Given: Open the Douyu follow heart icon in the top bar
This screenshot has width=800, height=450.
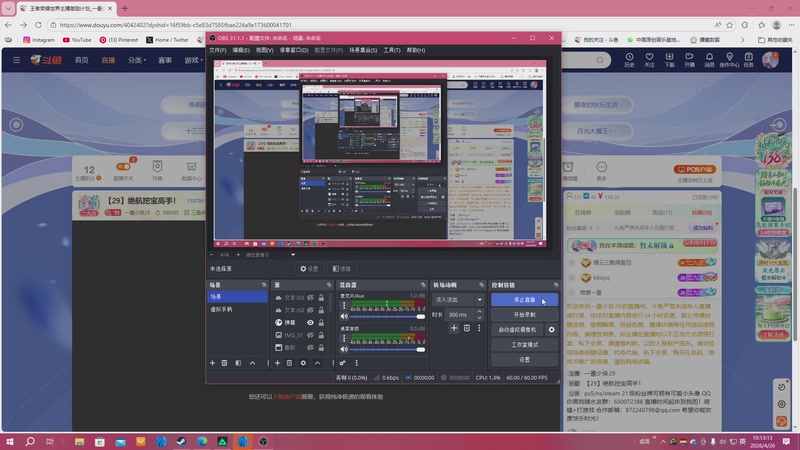Looking at the screenshot, I should (649, 60).
